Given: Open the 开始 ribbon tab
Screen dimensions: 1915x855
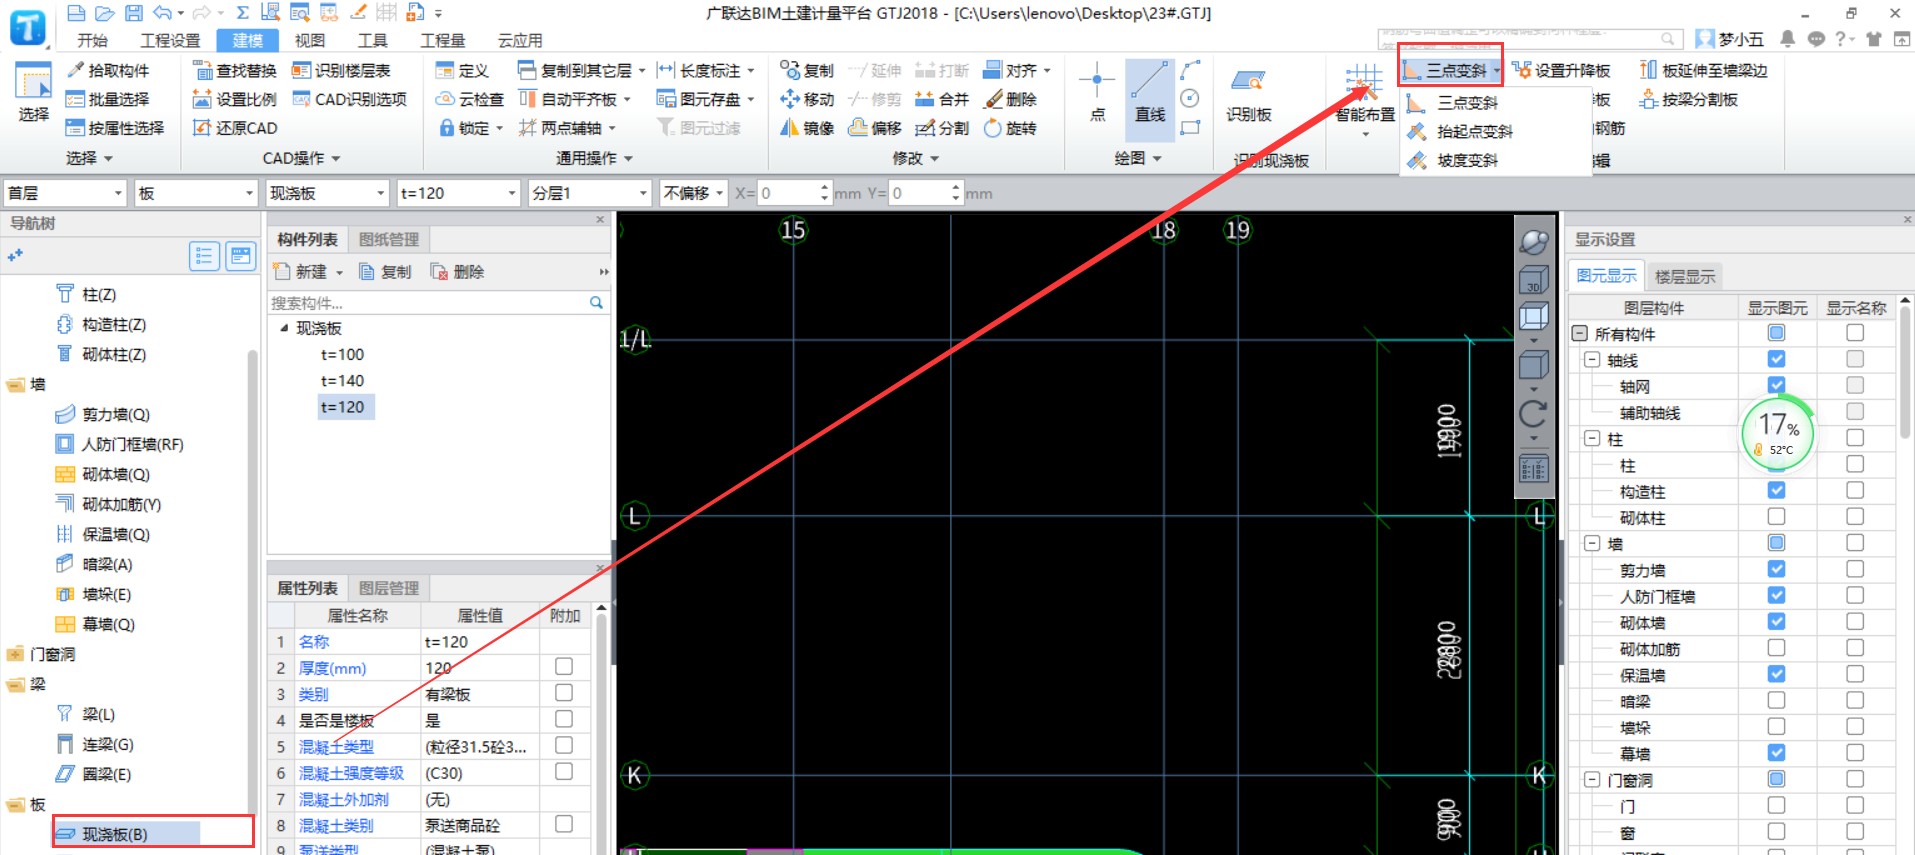Looking at the screenshot, I should coord(92,40).
